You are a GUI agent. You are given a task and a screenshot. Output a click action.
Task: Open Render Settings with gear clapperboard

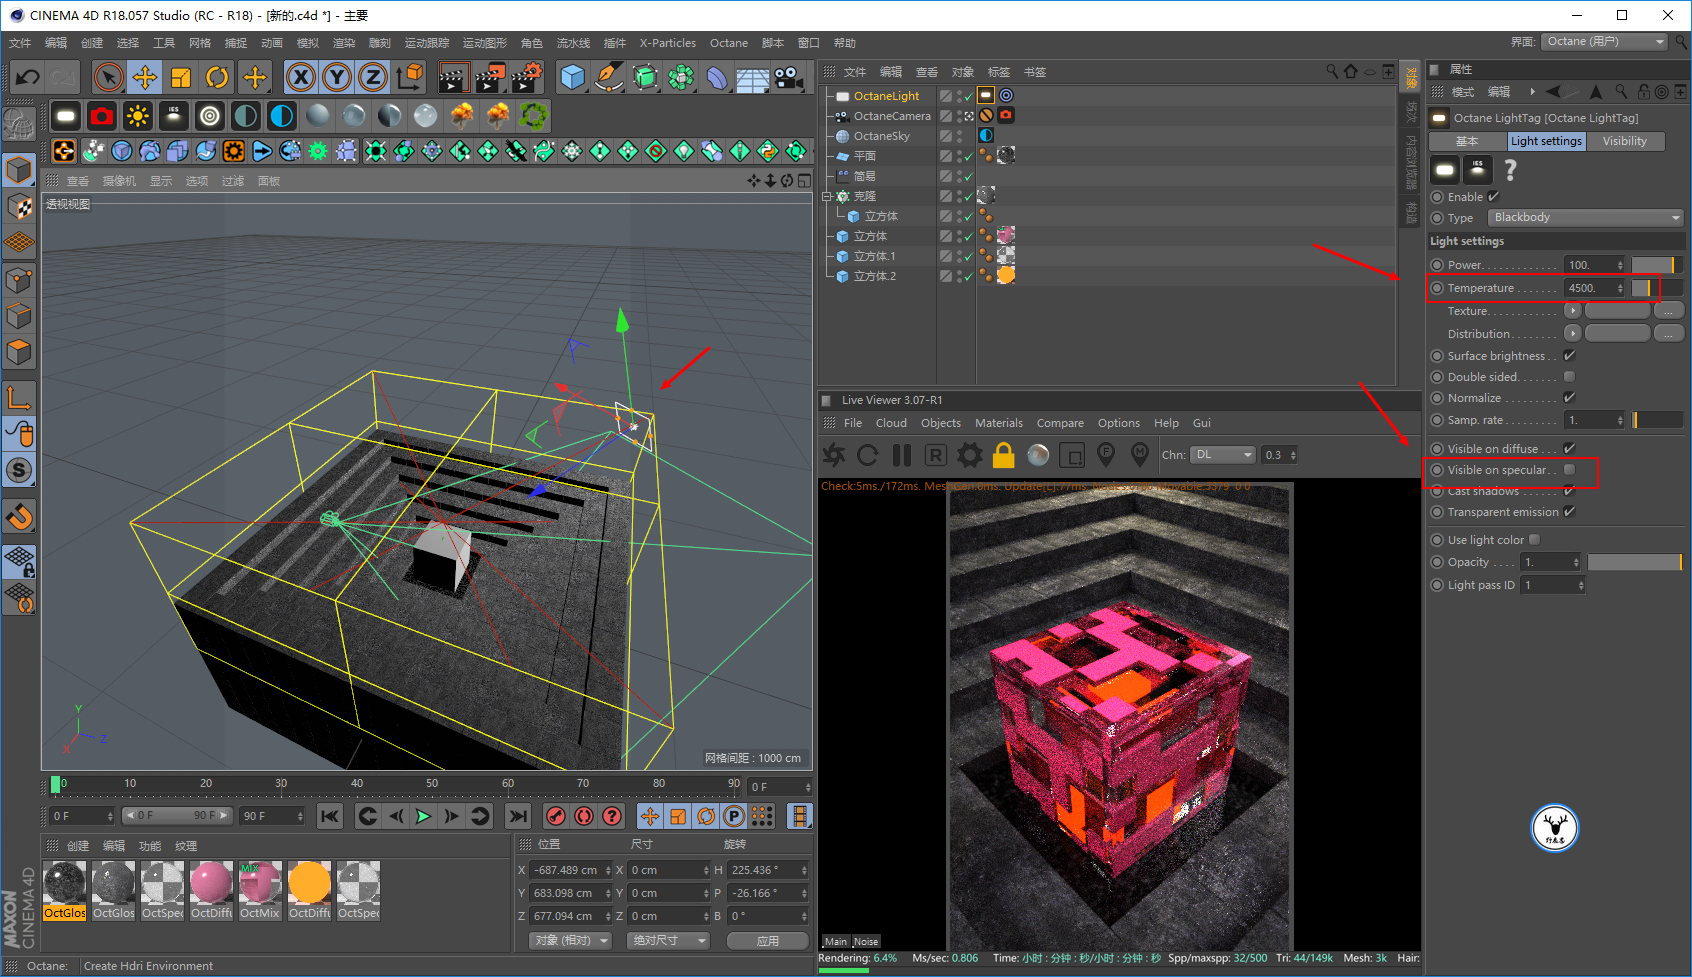[527, 77]
